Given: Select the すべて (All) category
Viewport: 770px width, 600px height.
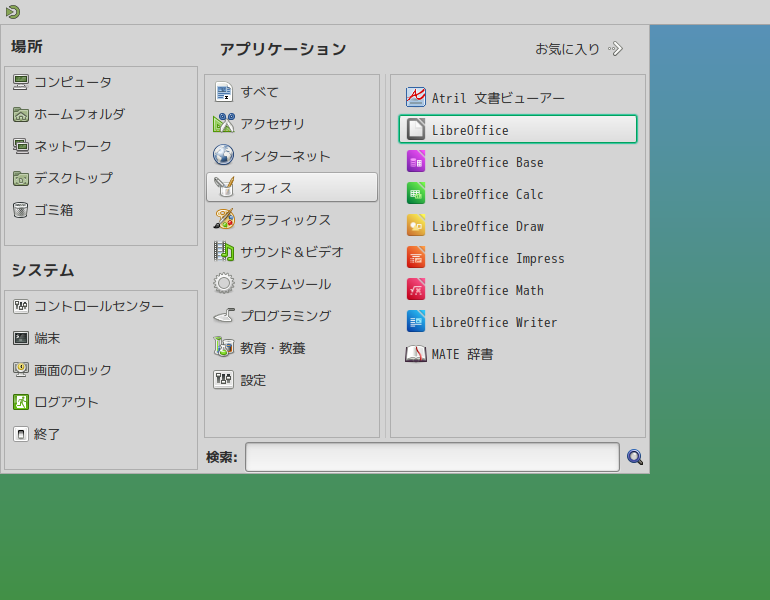Looking at the screenshot, I should point(292,91).
